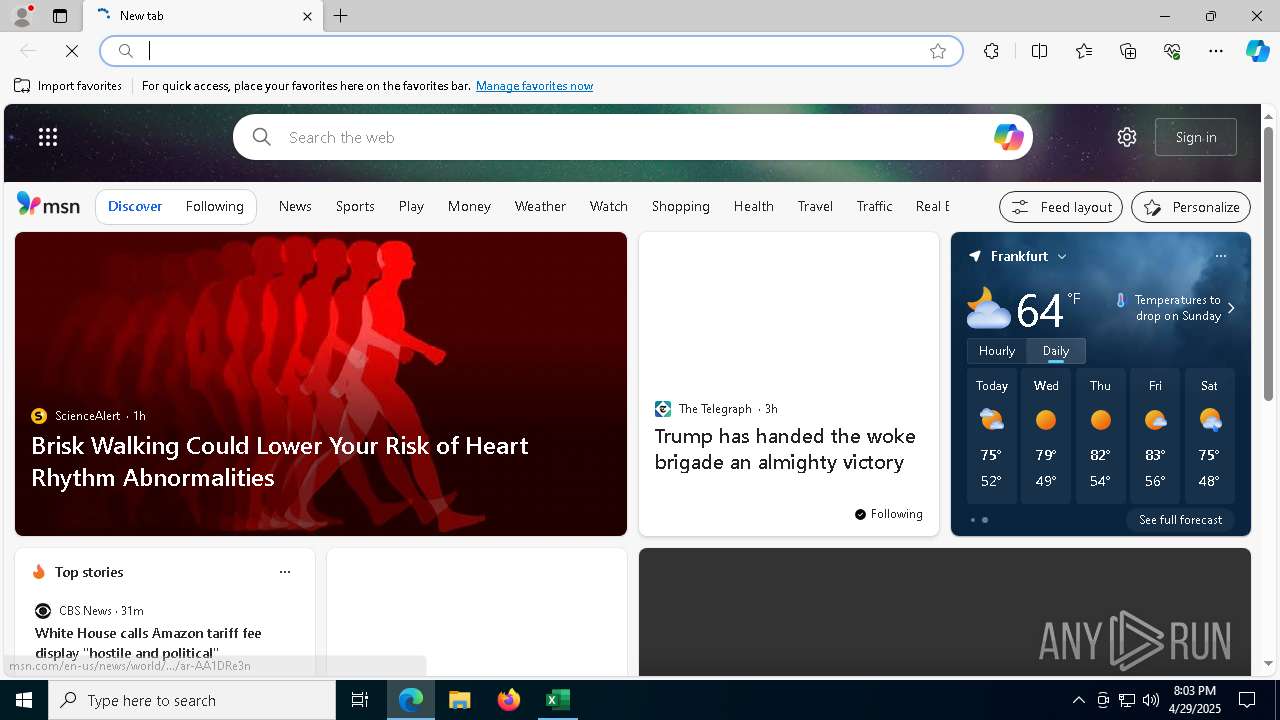Image resolution: width=1280 pixels, height=720 pixels.
Task: Click Import favorites
Action: pyautogui.click(x=68, y=86)
